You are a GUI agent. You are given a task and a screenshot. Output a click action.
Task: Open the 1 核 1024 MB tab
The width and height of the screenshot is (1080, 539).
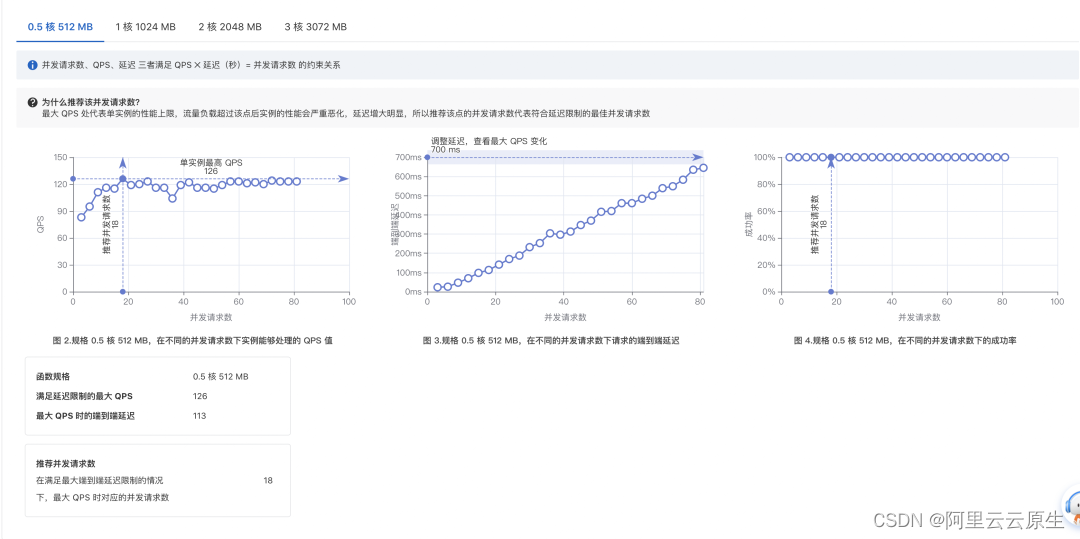coord(145,27)
